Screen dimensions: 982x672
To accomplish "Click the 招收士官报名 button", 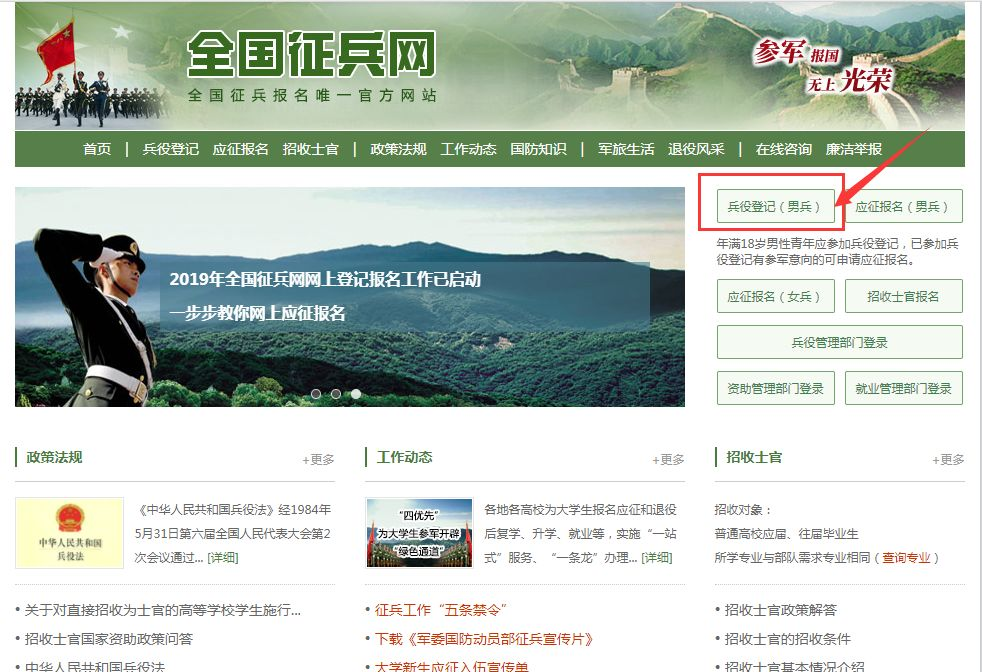I will 905,296.
